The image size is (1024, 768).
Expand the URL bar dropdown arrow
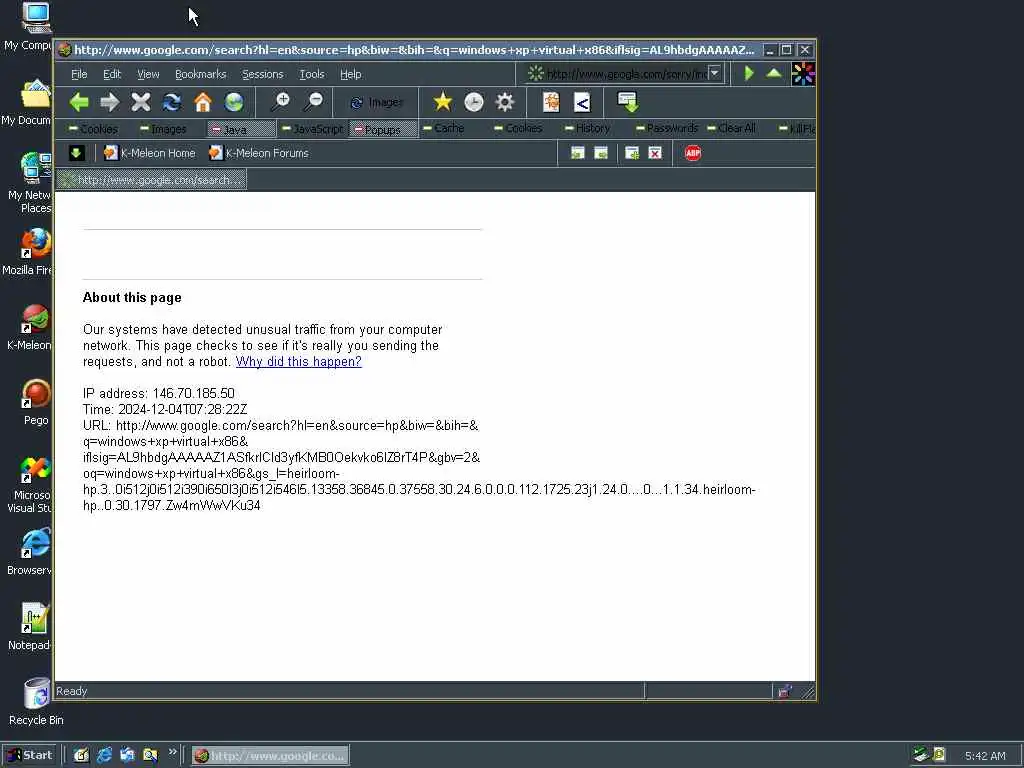tap(715, 73)
